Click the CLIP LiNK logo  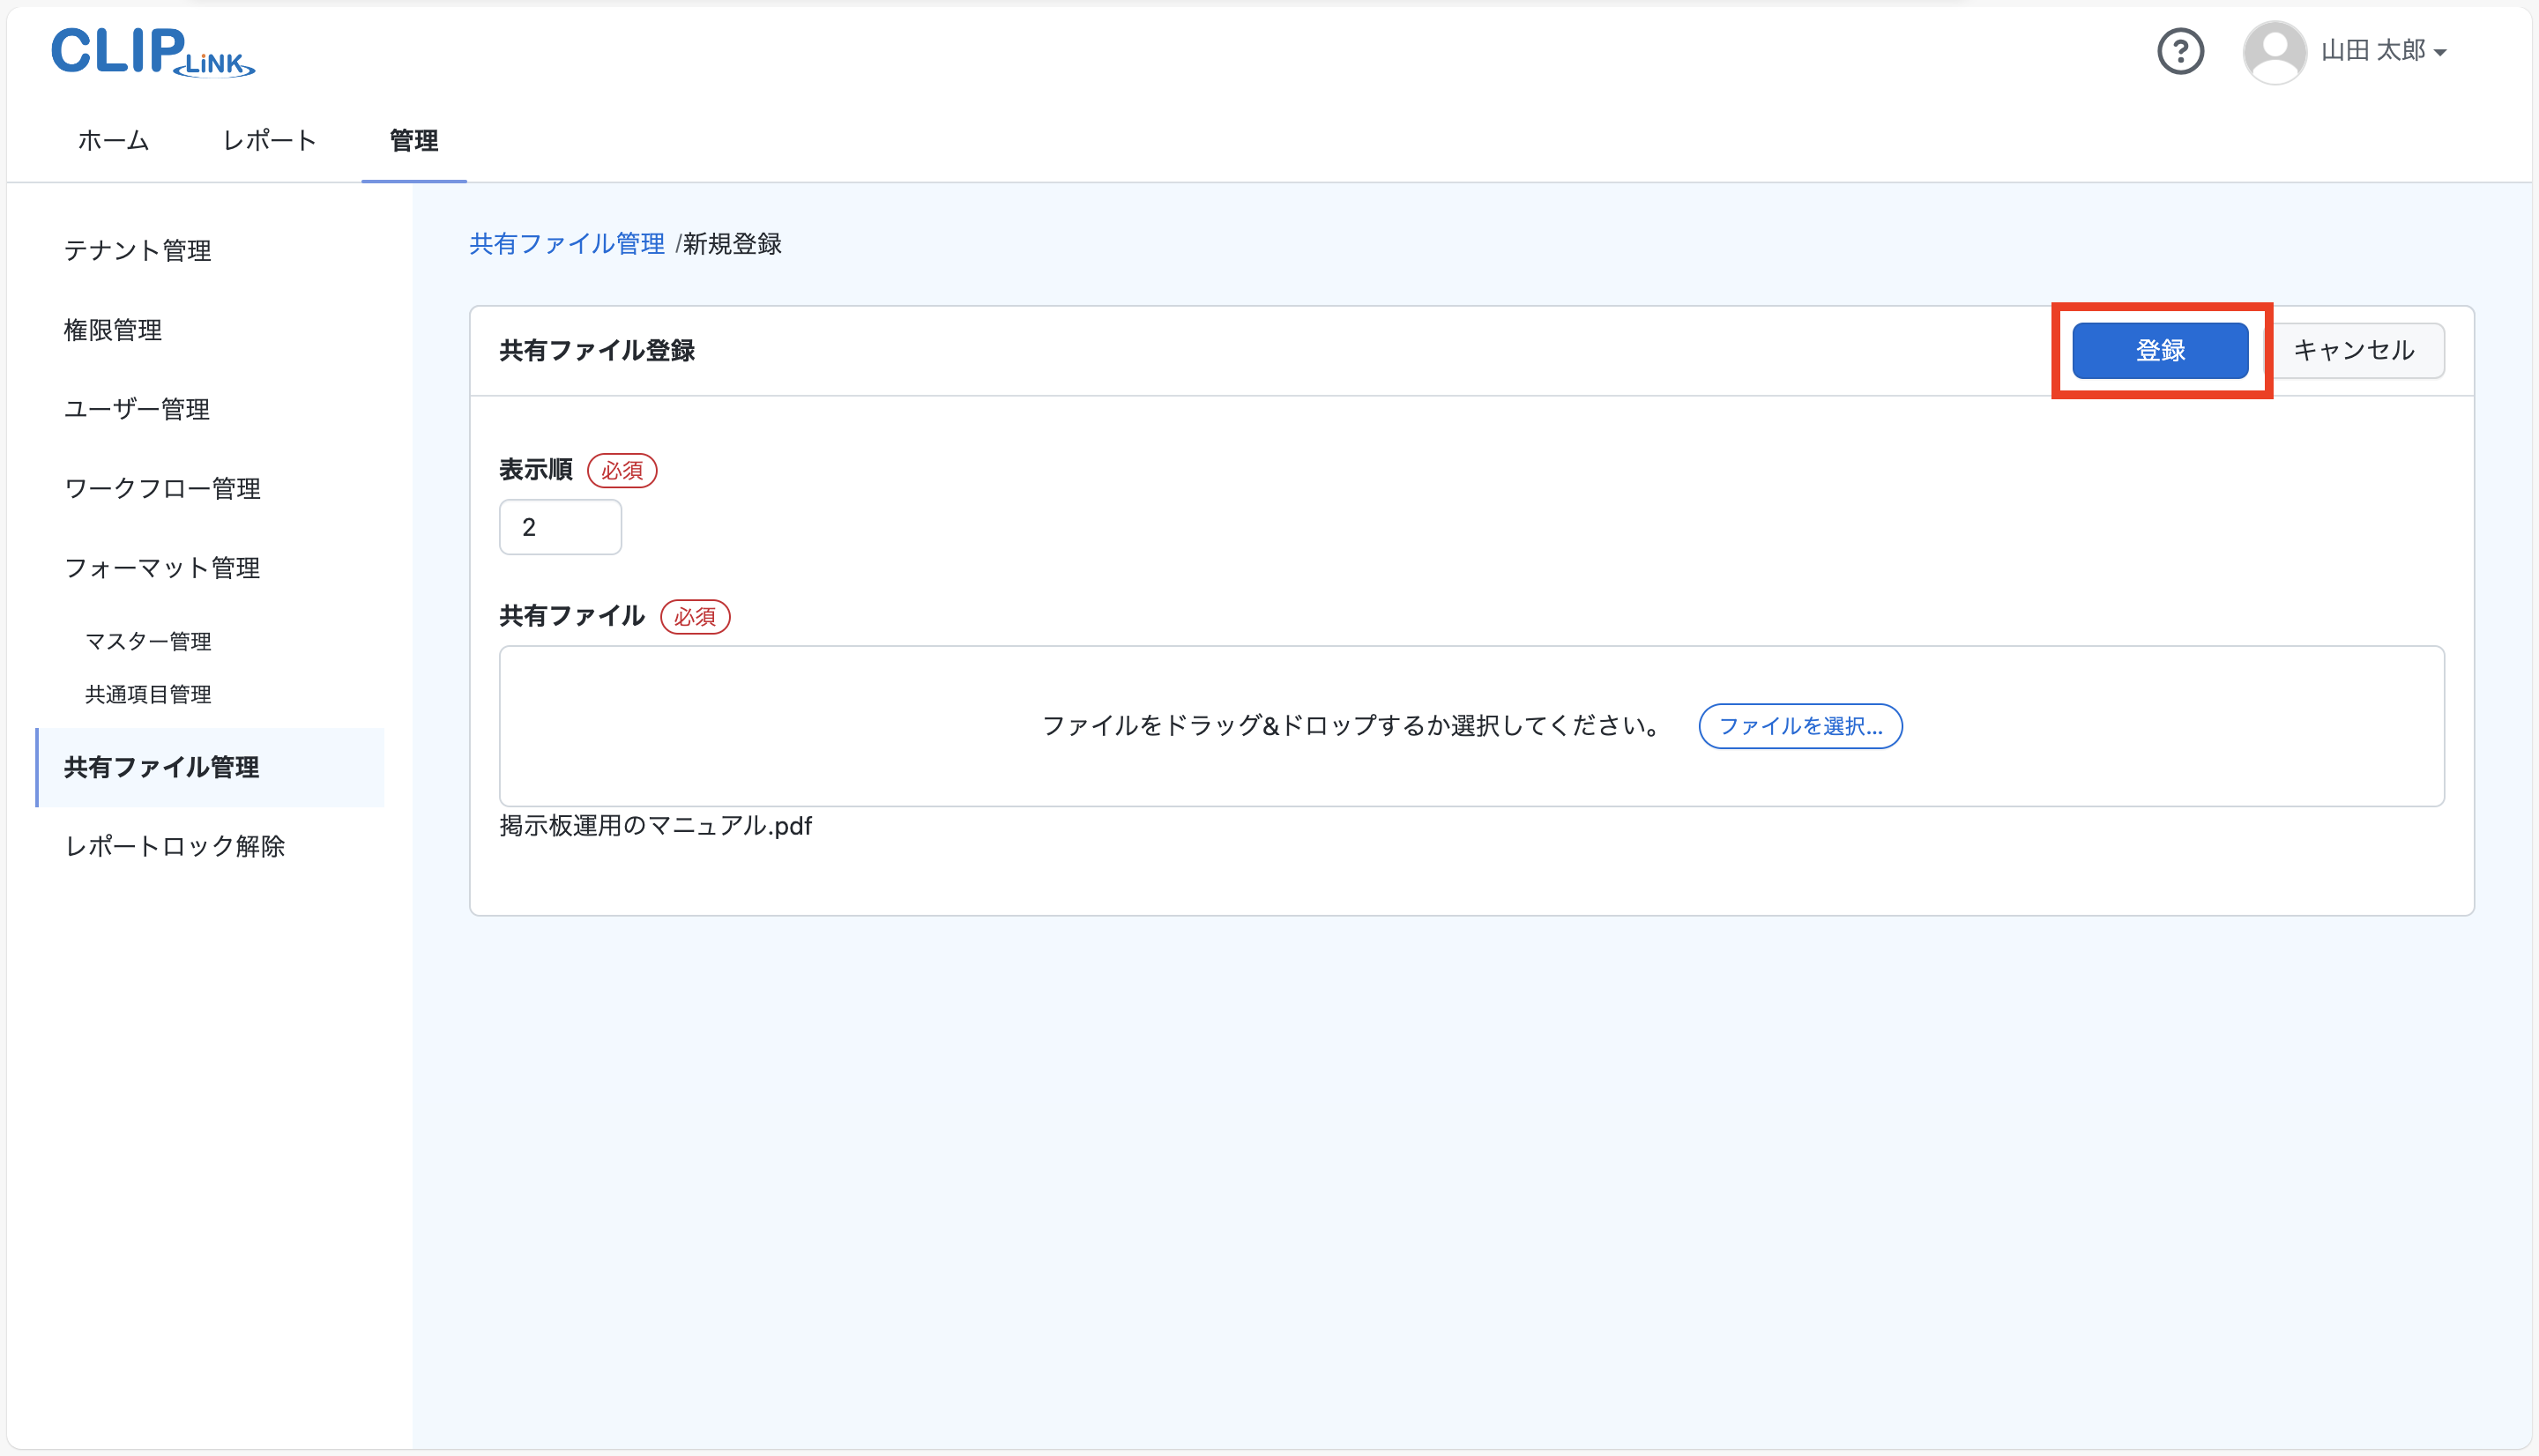[152, 52]
